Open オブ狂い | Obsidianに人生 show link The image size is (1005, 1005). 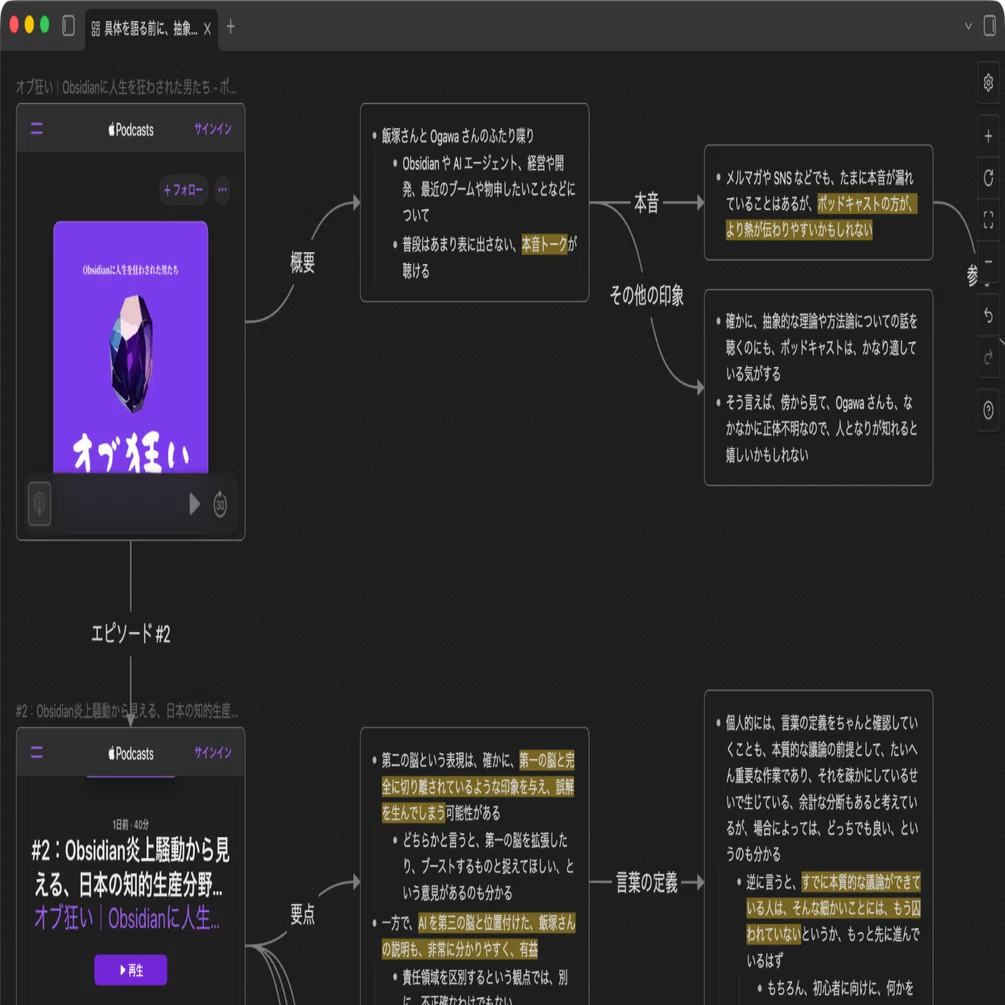[127, 918]
